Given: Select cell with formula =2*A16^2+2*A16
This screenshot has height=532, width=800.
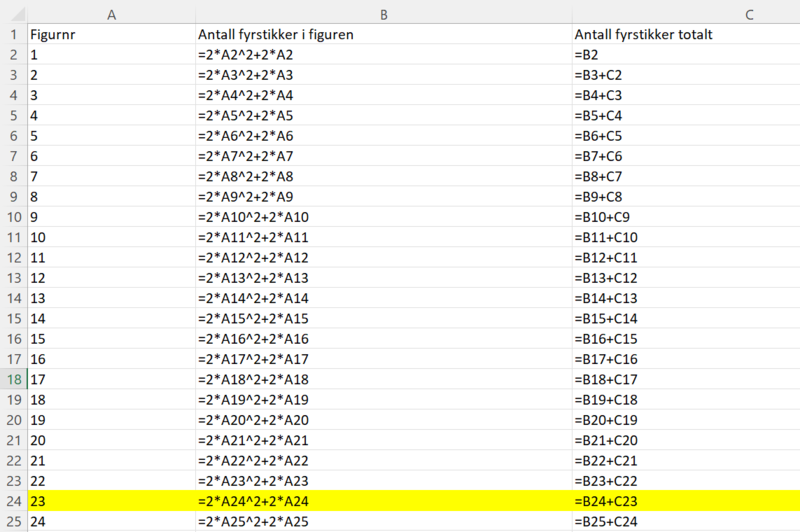Looking at the screenshot, I should tap(384, 339).
